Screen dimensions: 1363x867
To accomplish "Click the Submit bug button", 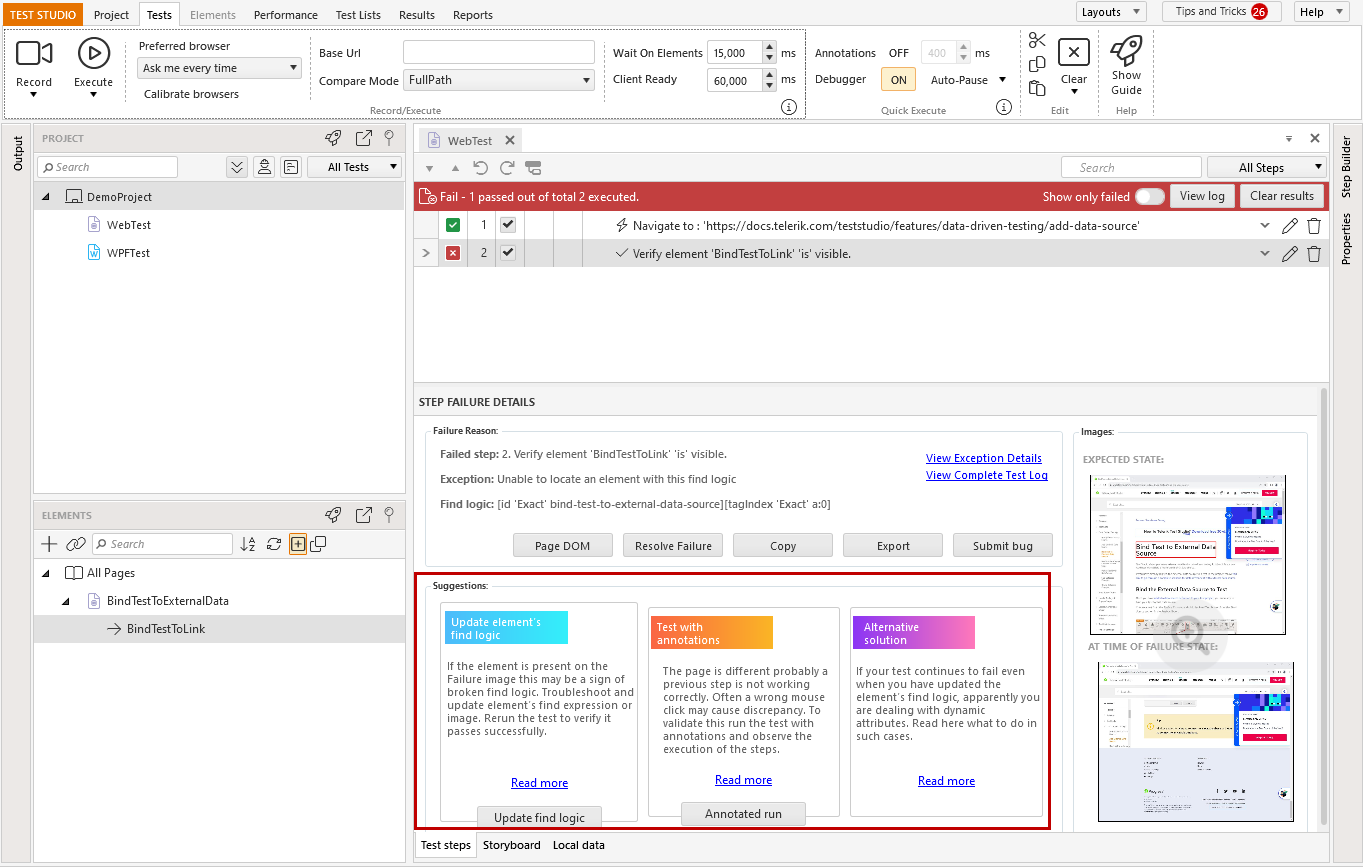I will click(1003, 545).
